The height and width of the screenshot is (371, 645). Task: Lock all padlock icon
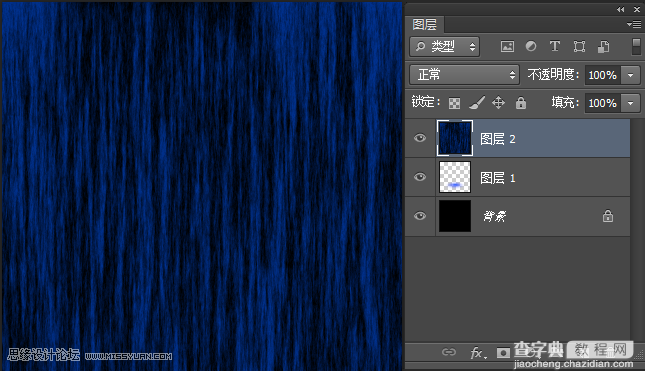coord(521,103)
